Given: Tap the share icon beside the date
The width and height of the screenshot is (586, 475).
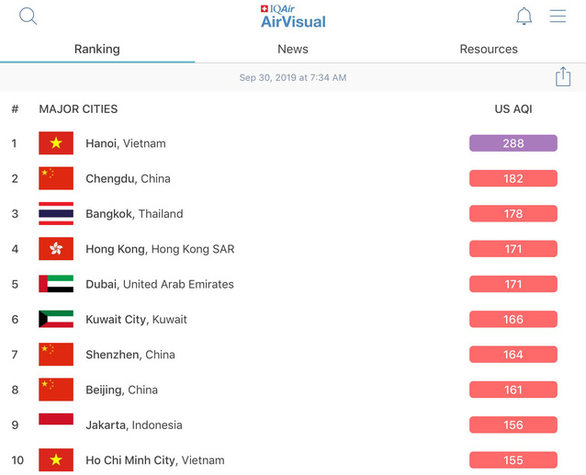Looking at the screenshot, I should (563, 77).
